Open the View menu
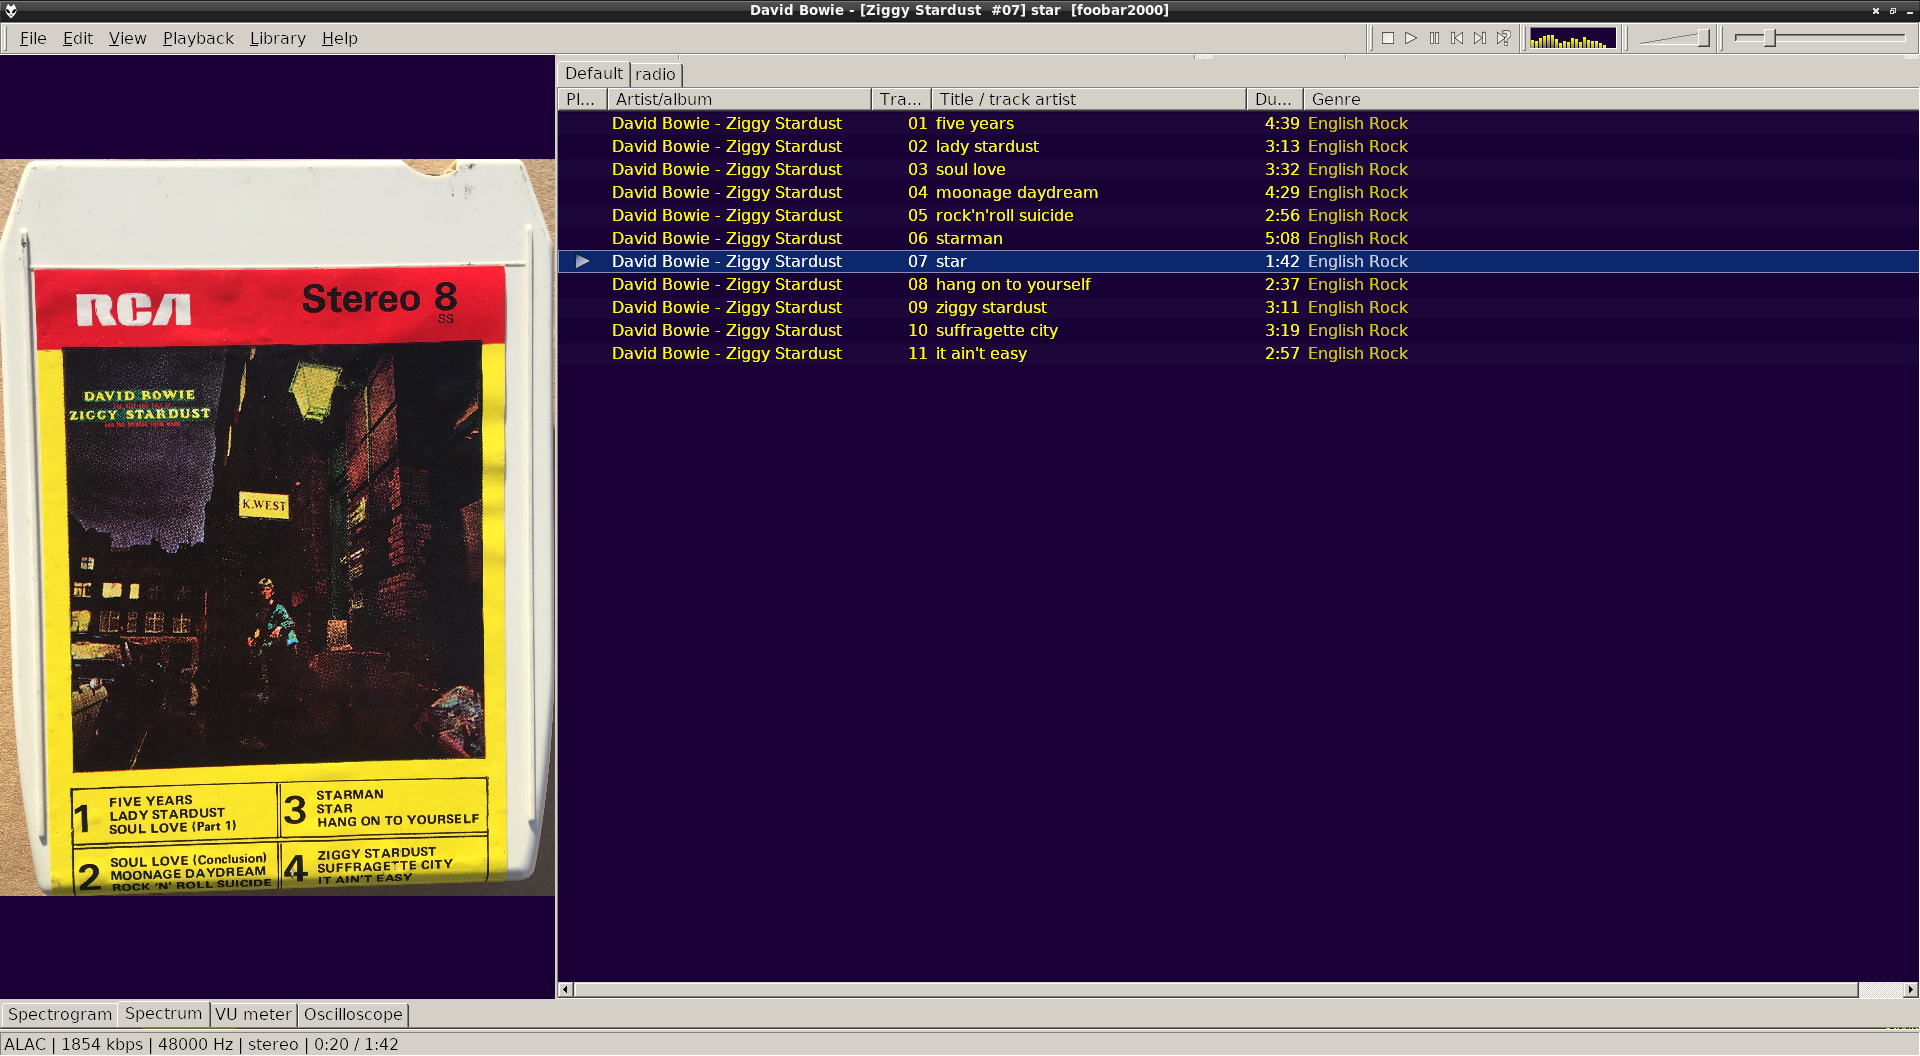 pos(127,38)
